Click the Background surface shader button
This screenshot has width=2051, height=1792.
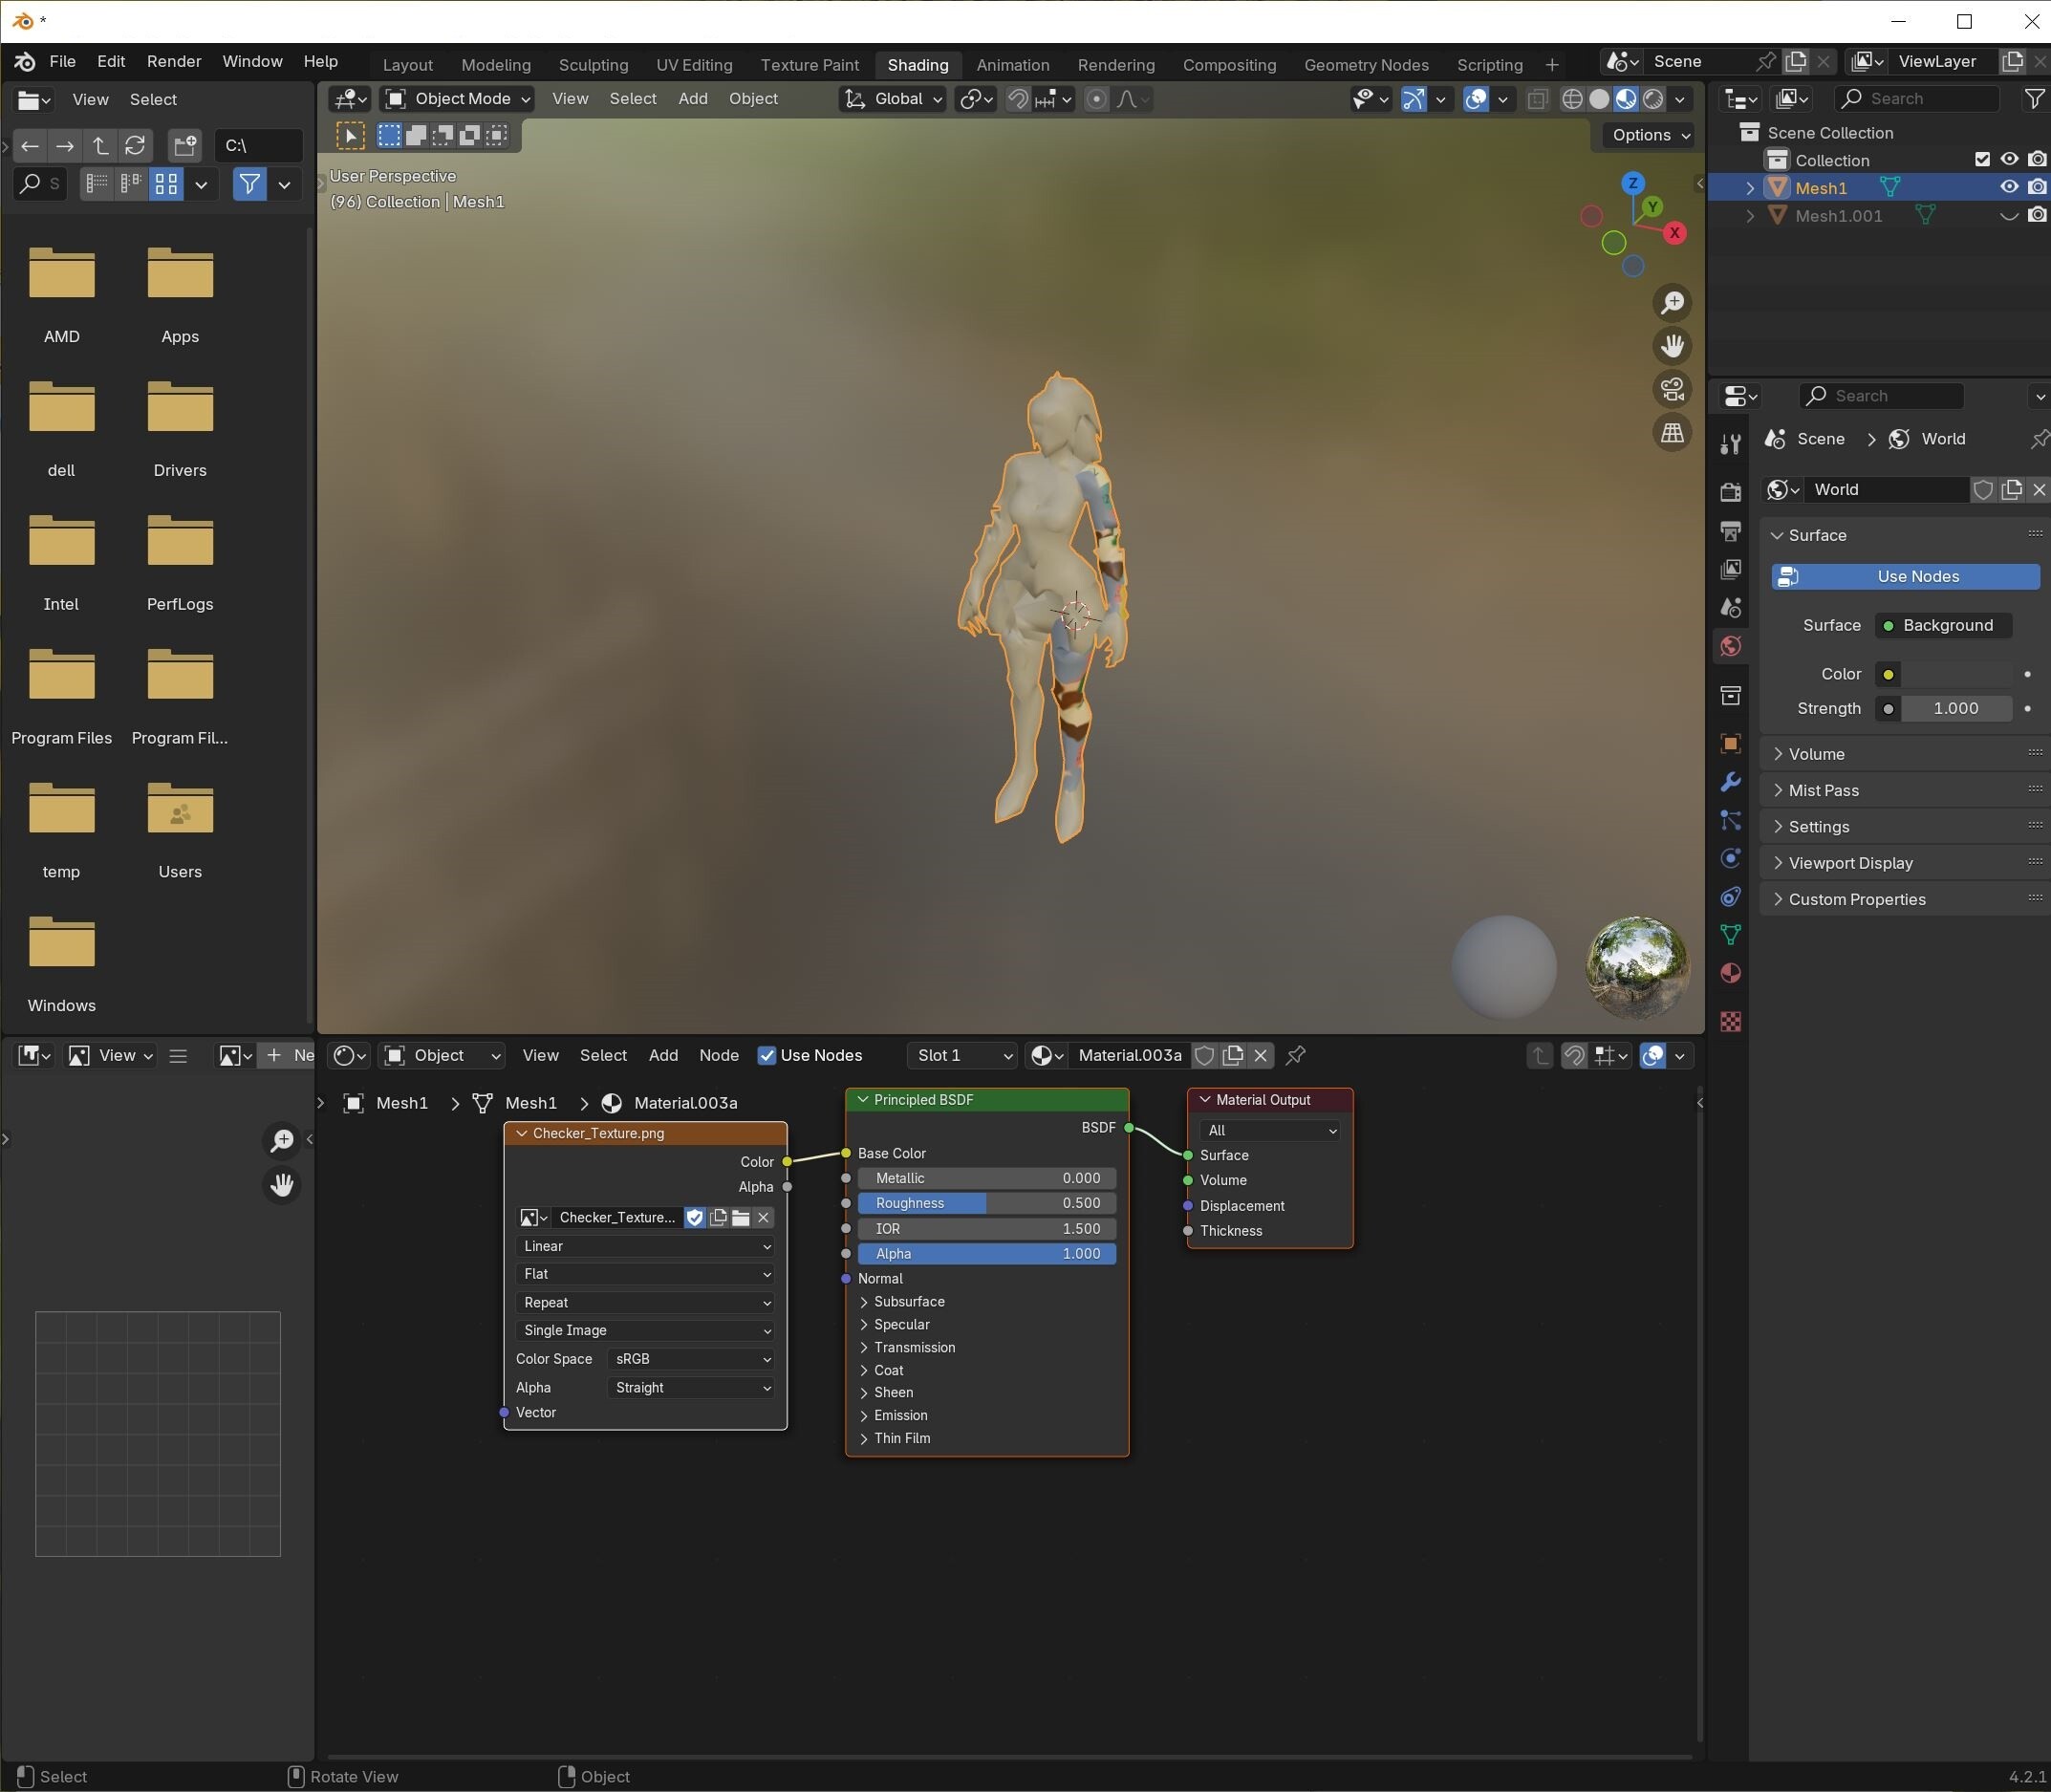(x=1943, y=625)
